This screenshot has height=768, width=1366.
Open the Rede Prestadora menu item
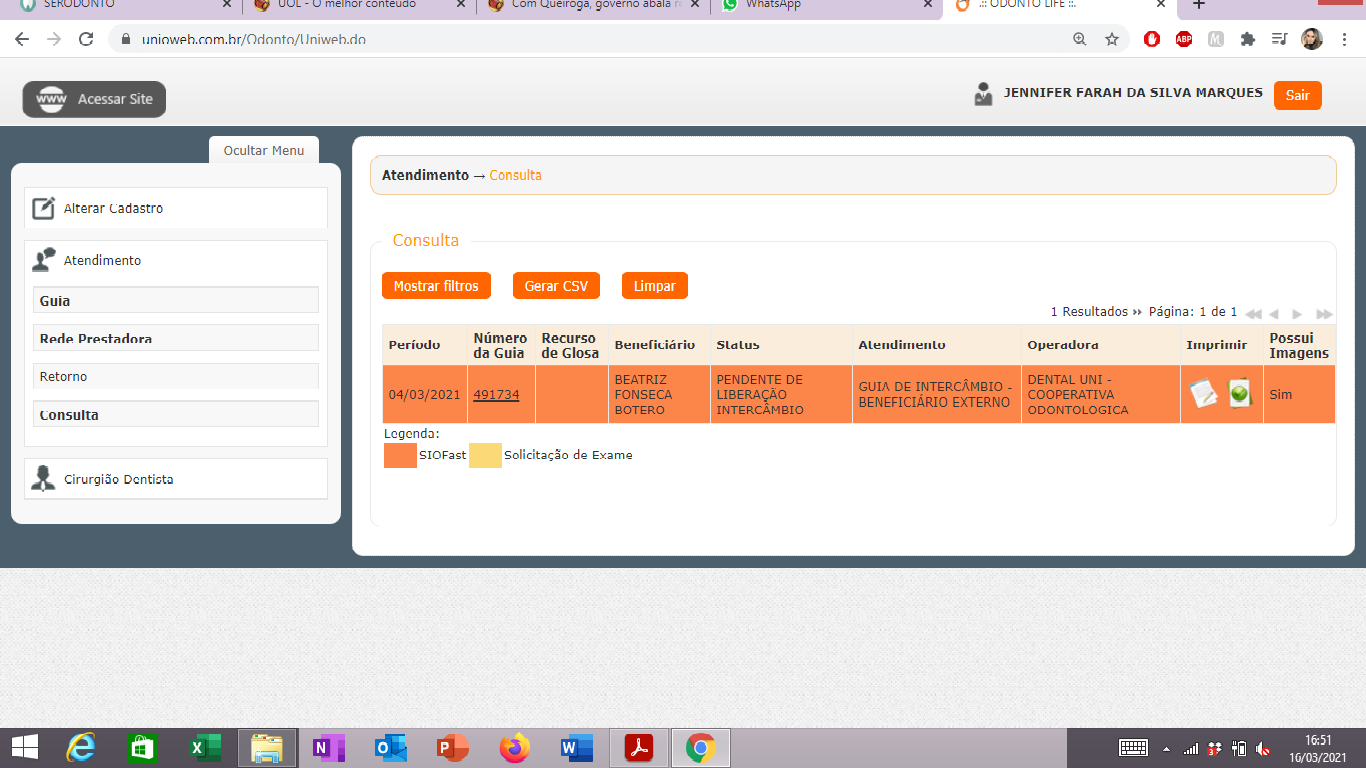pos(176,338)
